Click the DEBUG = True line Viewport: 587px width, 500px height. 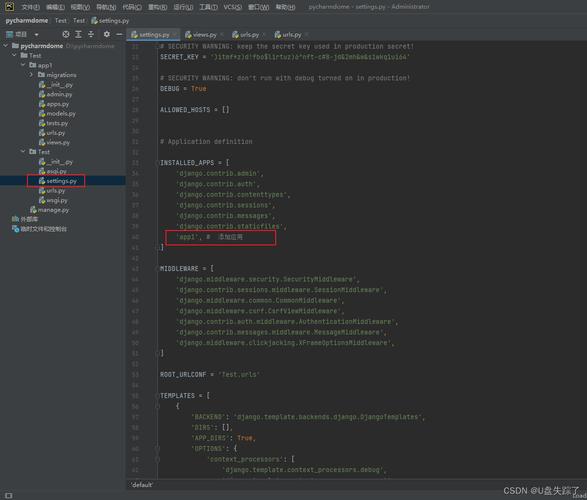coord(183,89)
